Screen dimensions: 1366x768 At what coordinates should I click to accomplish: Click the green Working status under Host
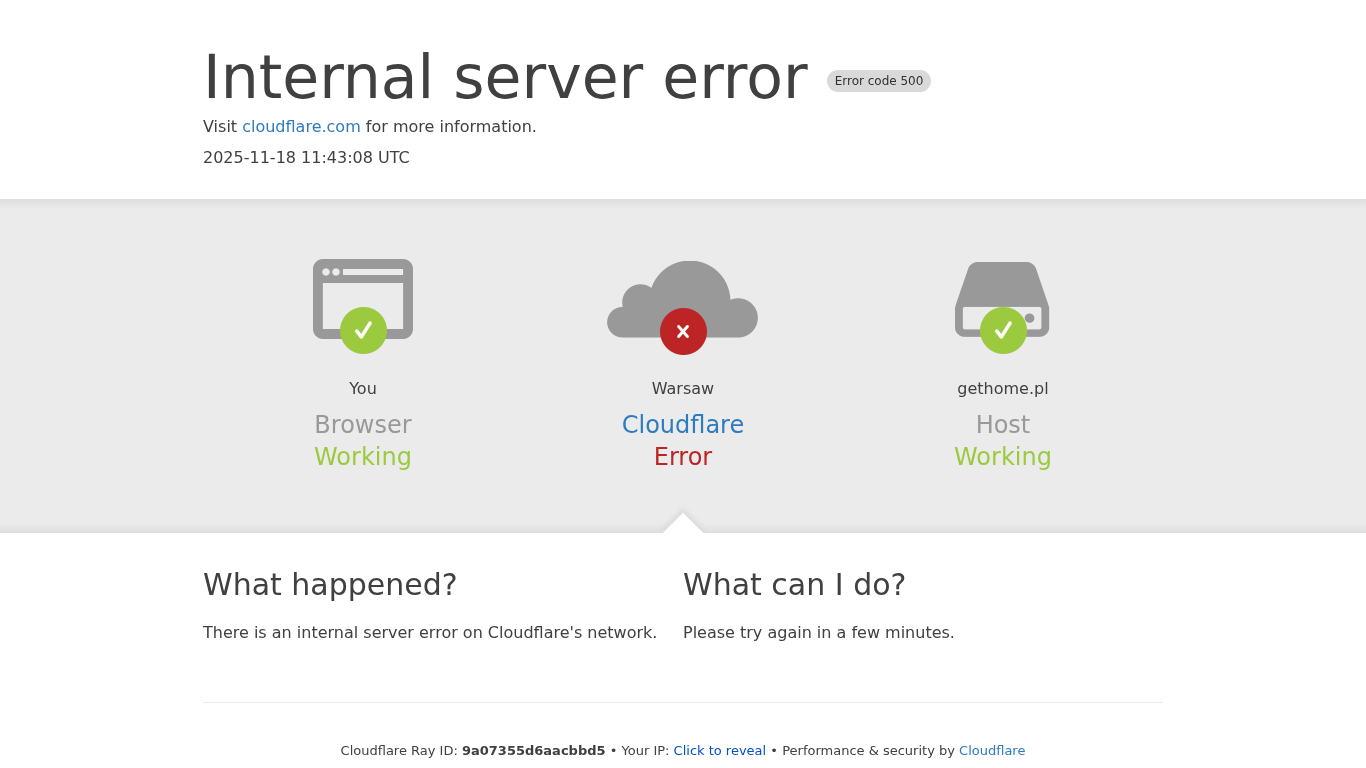[x=1003, y=457]
